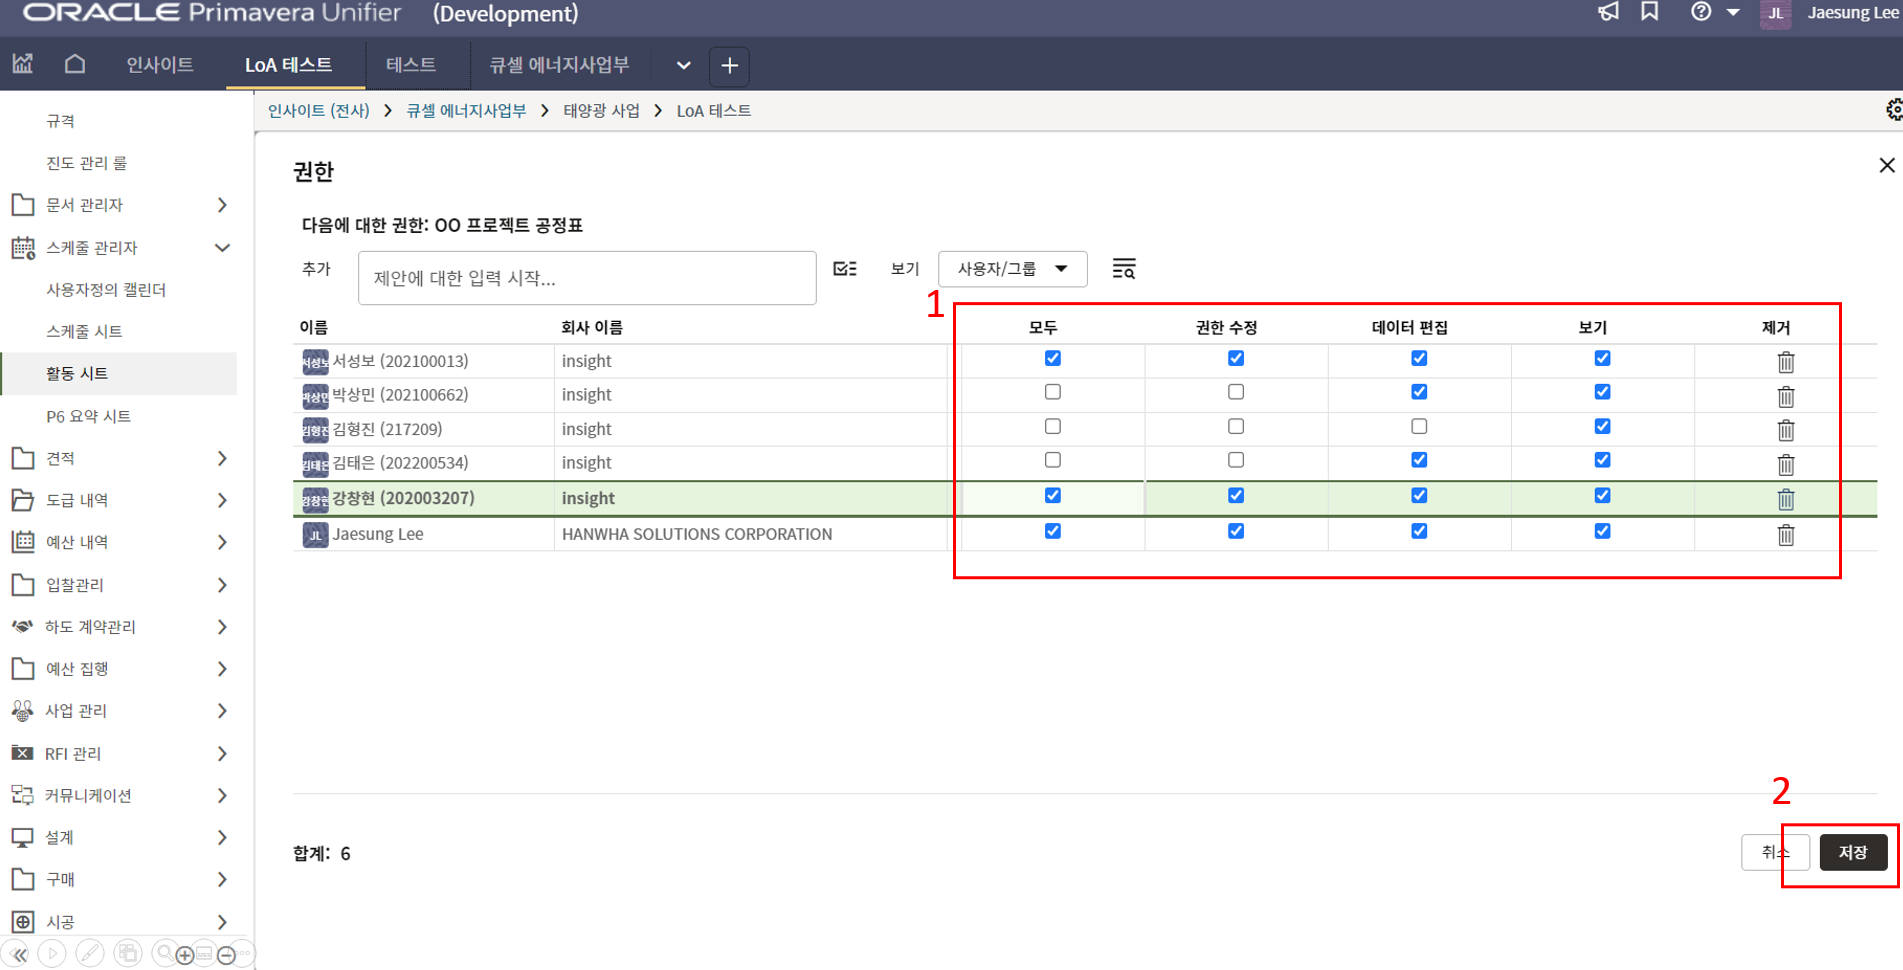The width and height of the screenshot is (1903, 970).
Task: Click the trash icon for Jaesung Lee
Action: [x=1785, y=535]
